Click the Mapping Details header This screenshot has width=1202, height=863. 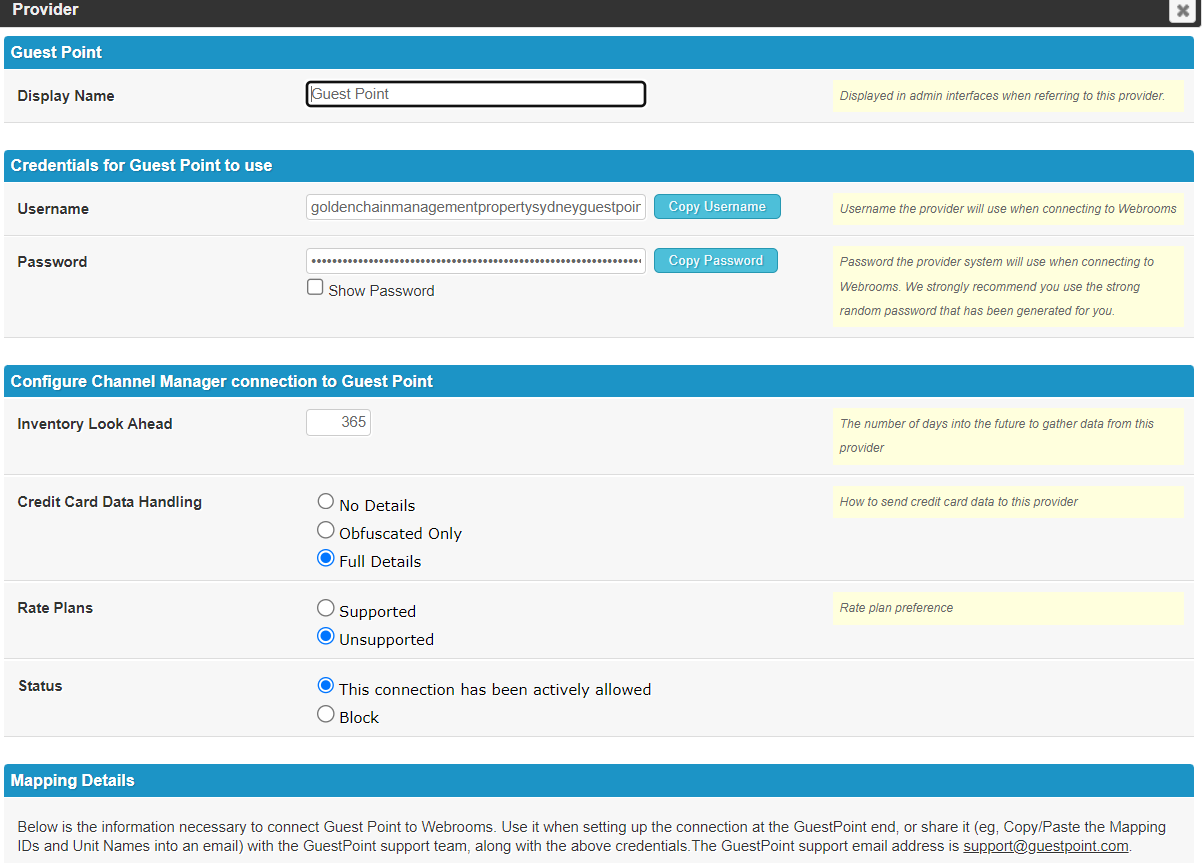pos(599,780)
